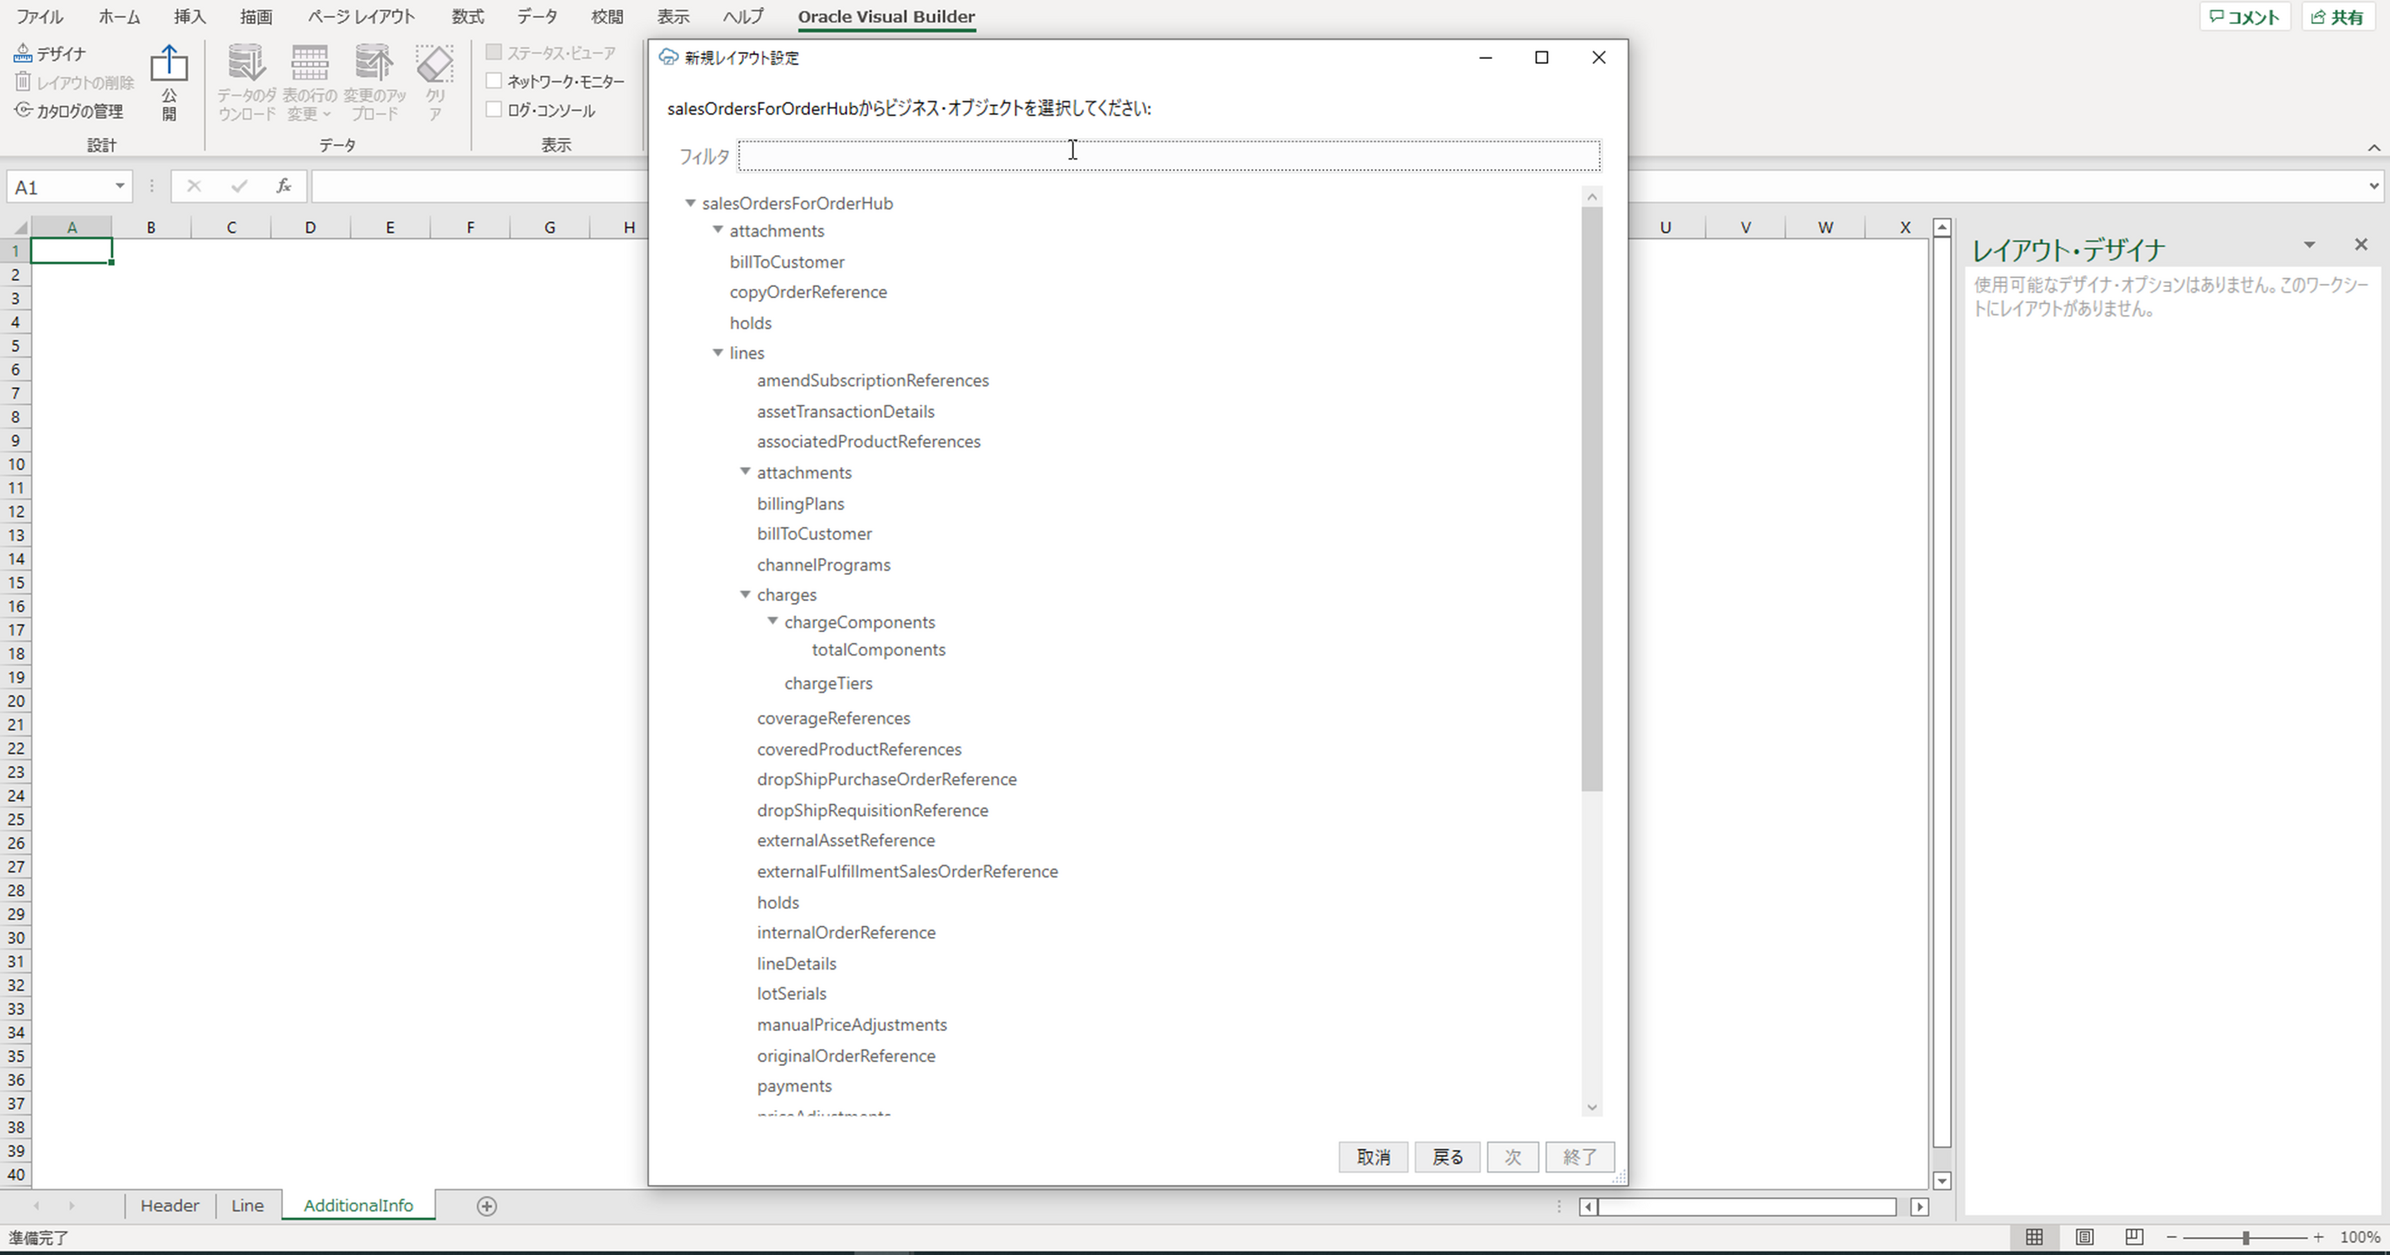Viewport: 2390px width, 1255px height.
Task: Switch to the Oracle Visual Builder ribbon tab
Action: [x=886, y=16]
